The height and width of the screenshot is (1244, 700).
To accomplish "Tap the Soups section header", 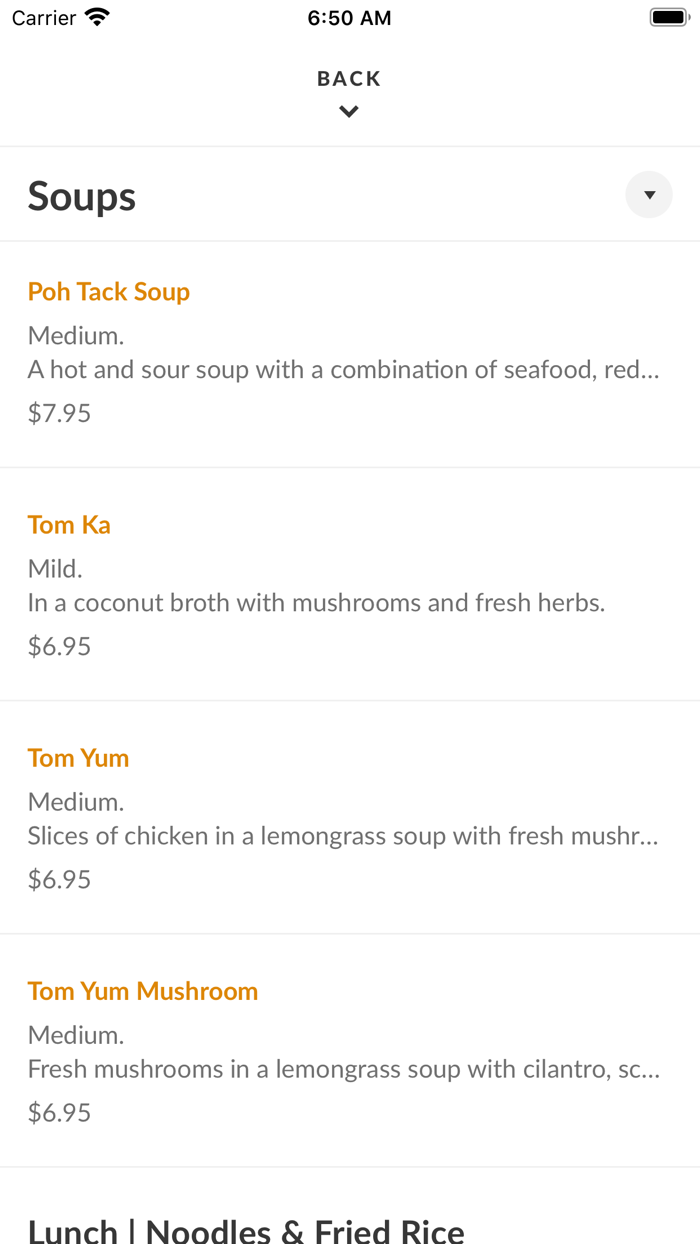I will click(82, 195).
